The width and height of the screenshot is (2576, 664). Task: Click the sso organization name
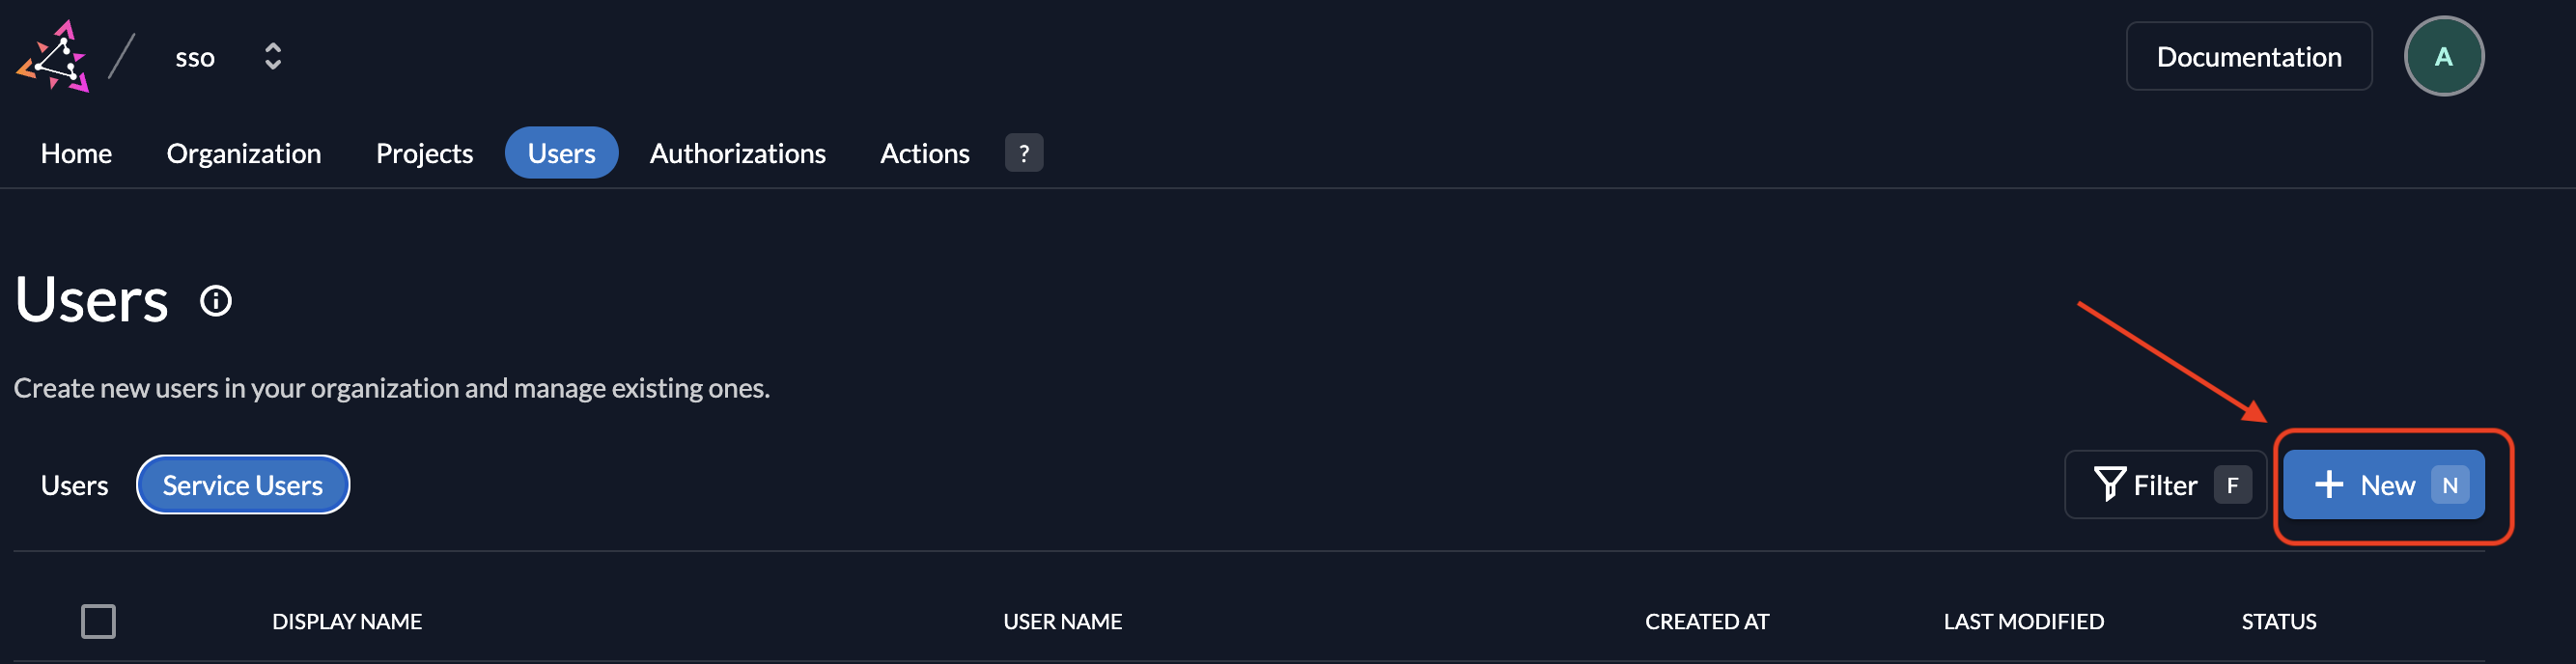[x=195, y=58]
